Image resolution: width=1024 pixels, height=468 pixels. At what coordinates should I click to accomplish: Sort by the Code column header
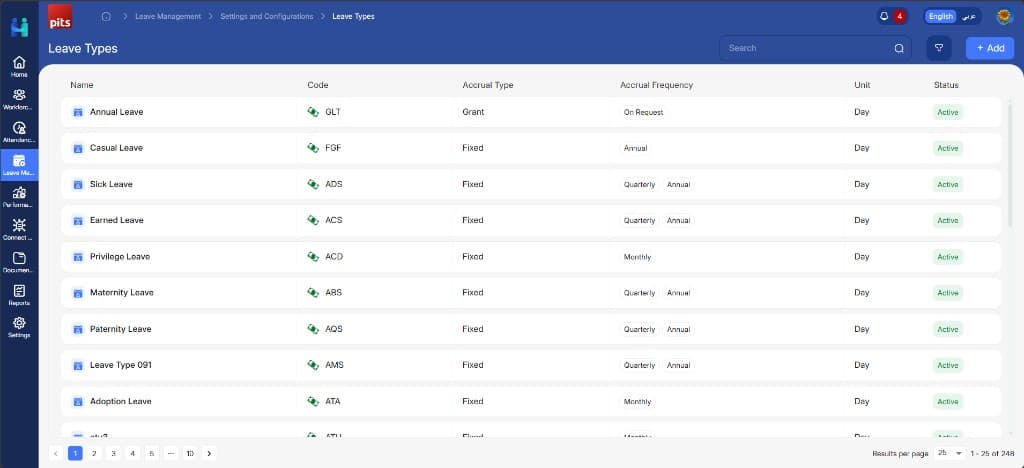tap(317, 85)
